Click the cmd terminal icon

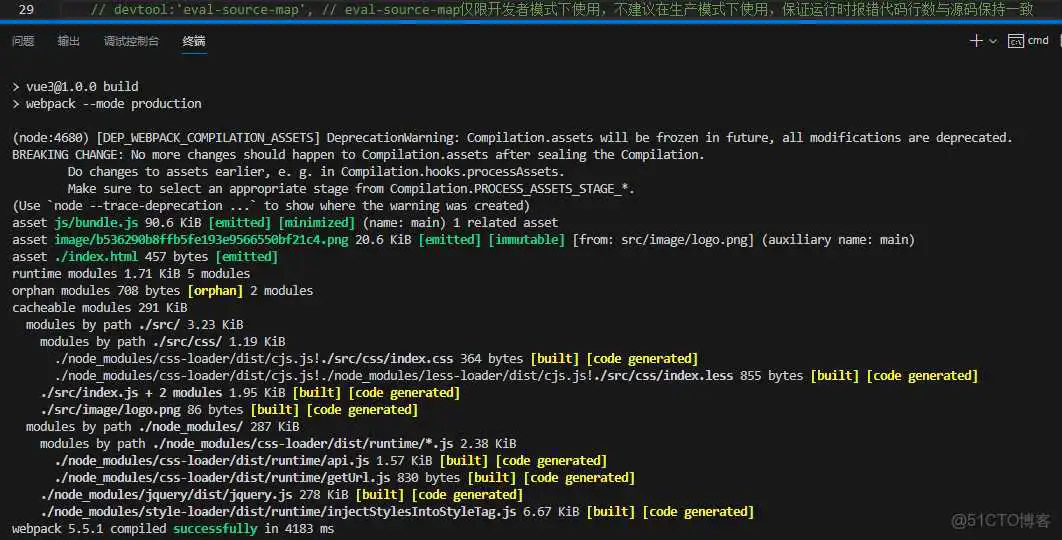click(1015, 41)
